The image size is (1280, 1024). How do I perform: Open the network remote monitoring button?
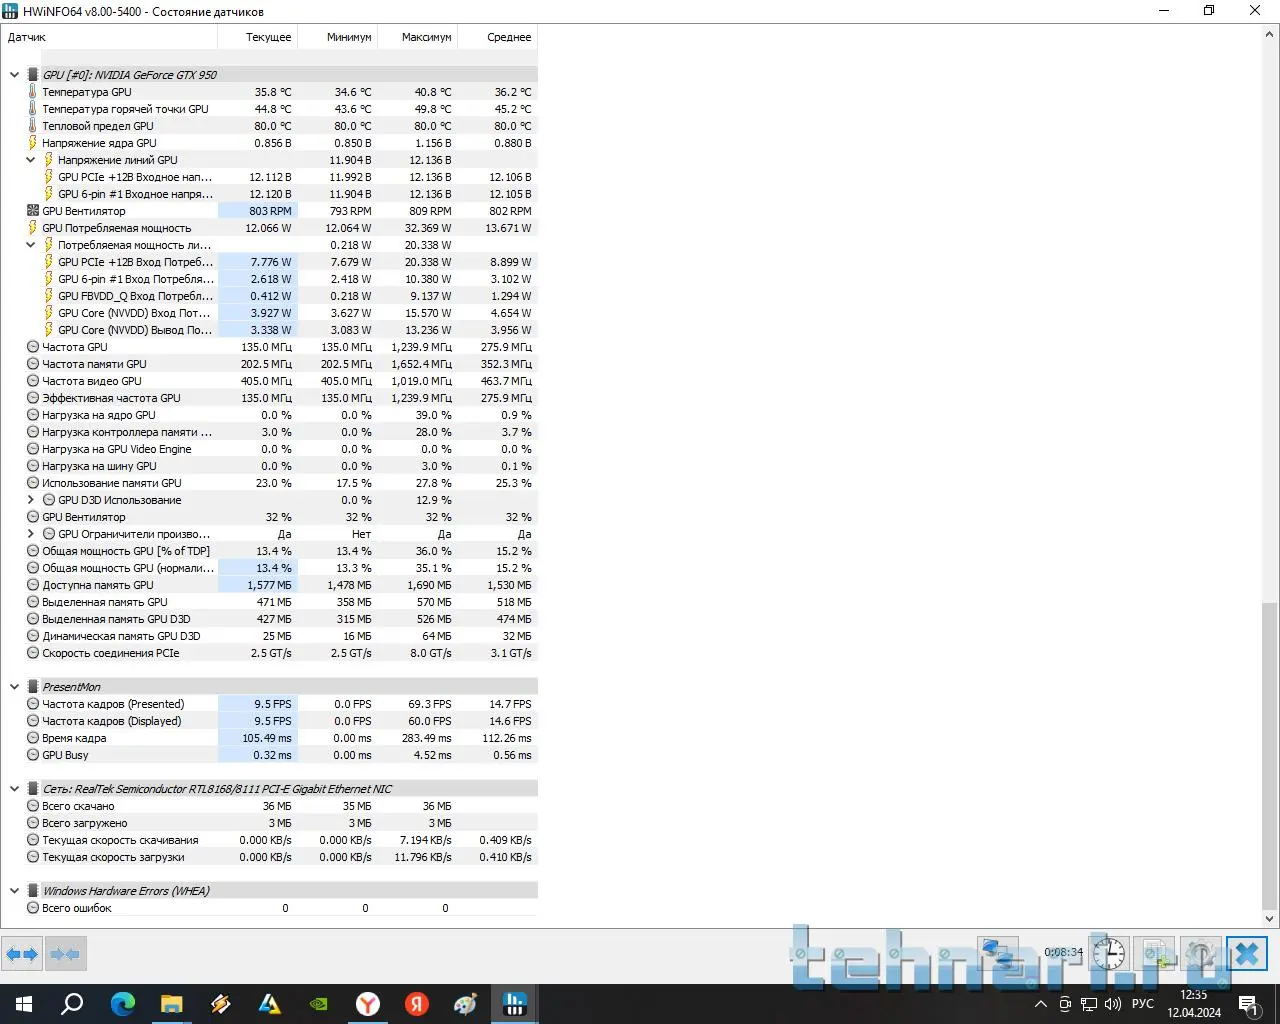click(x=997, y=953)
